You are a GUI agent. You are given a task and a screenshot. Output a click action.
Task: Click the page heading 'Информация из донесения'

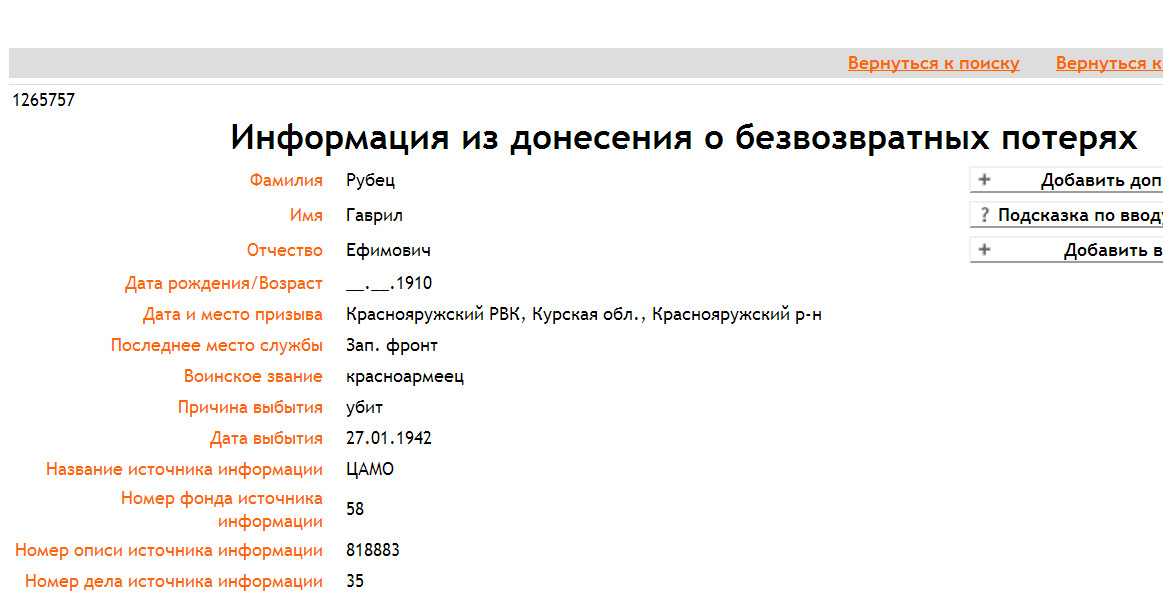click(x=683, y=138)
